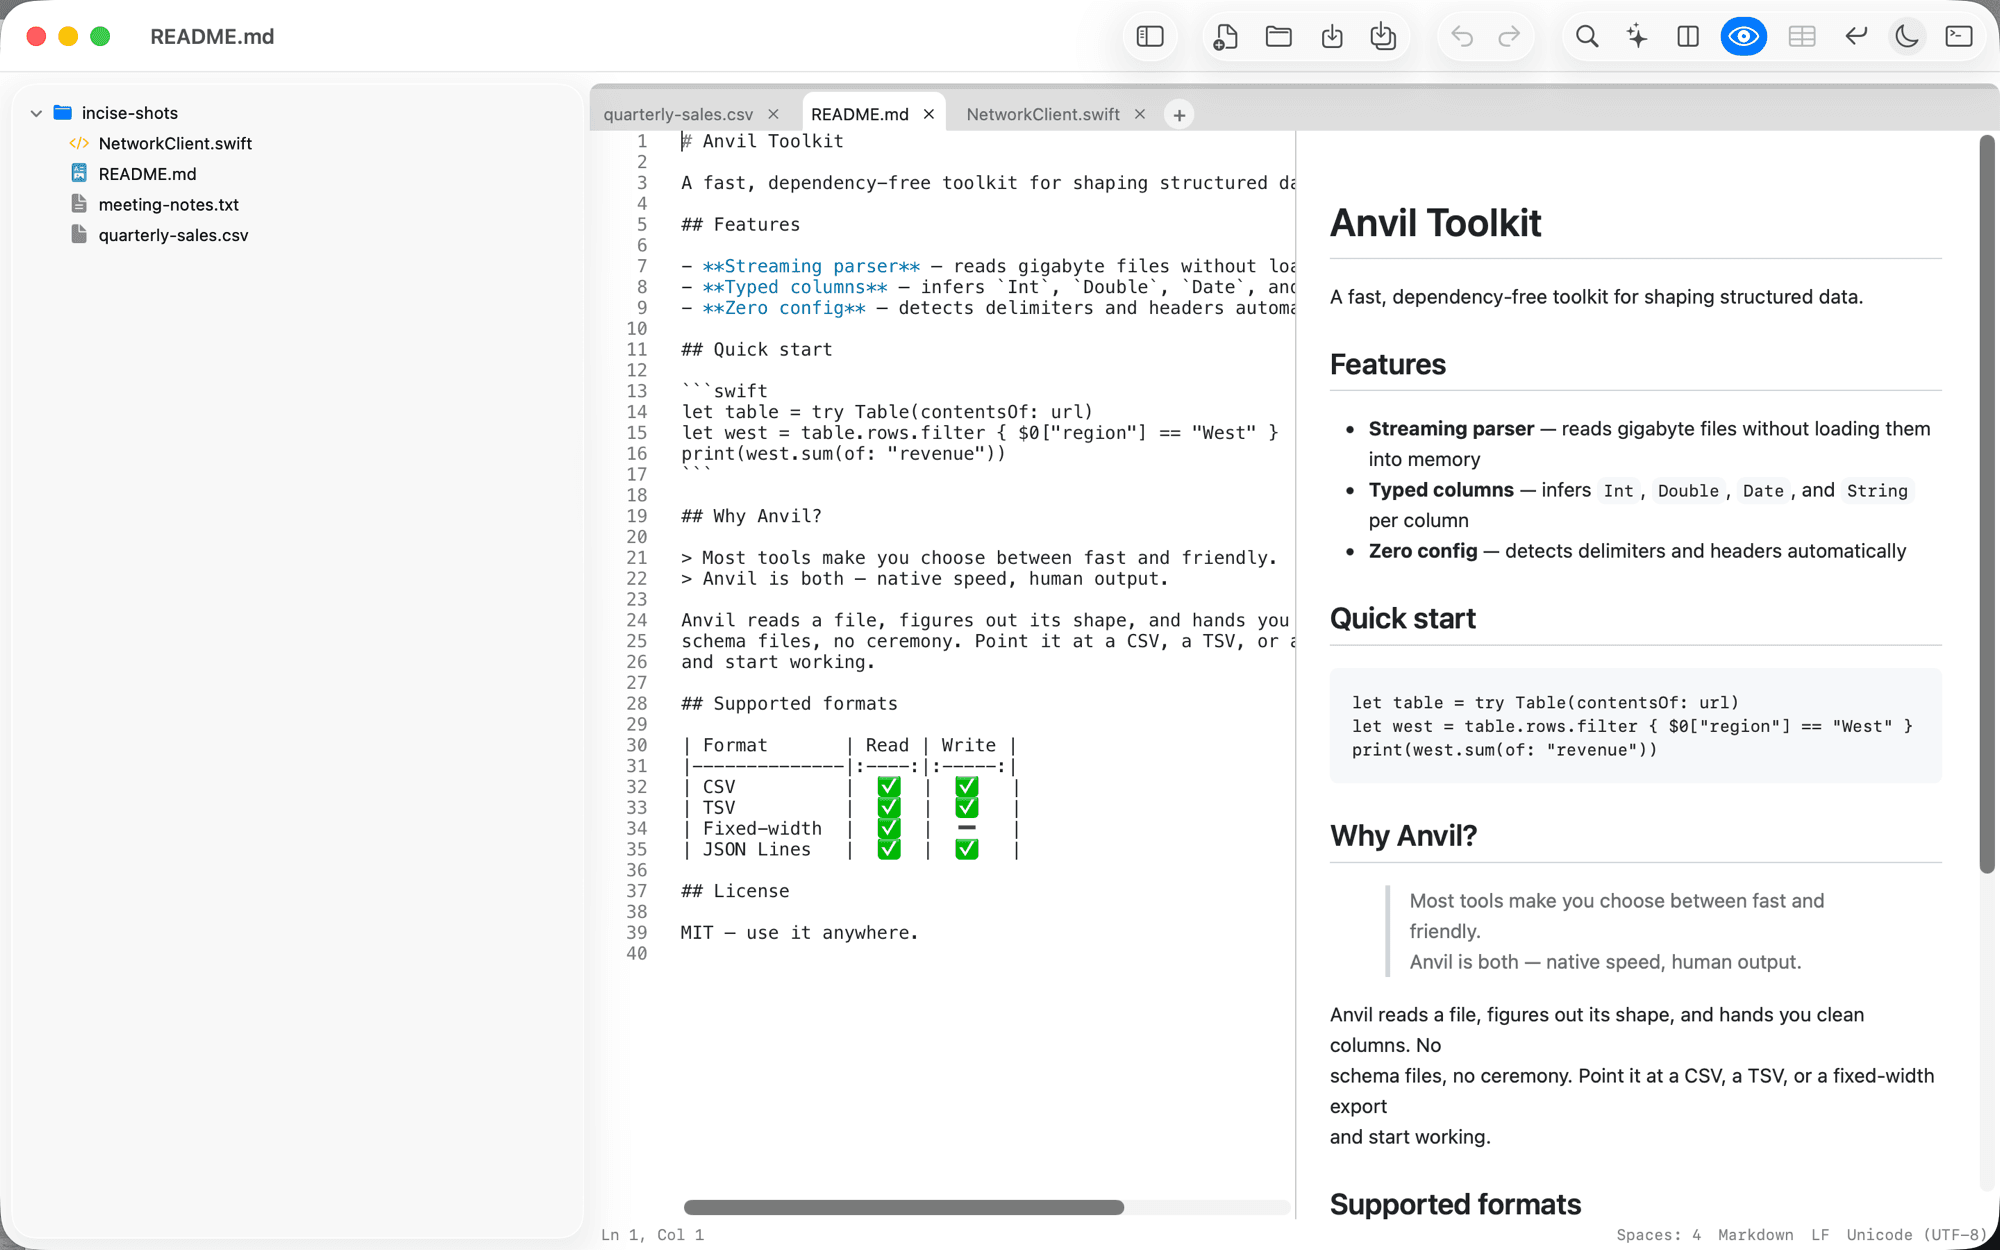This screenshot has width=2000, height=1250.
Task: Redo with the forward arrow icon
Action: [1509, 37]
